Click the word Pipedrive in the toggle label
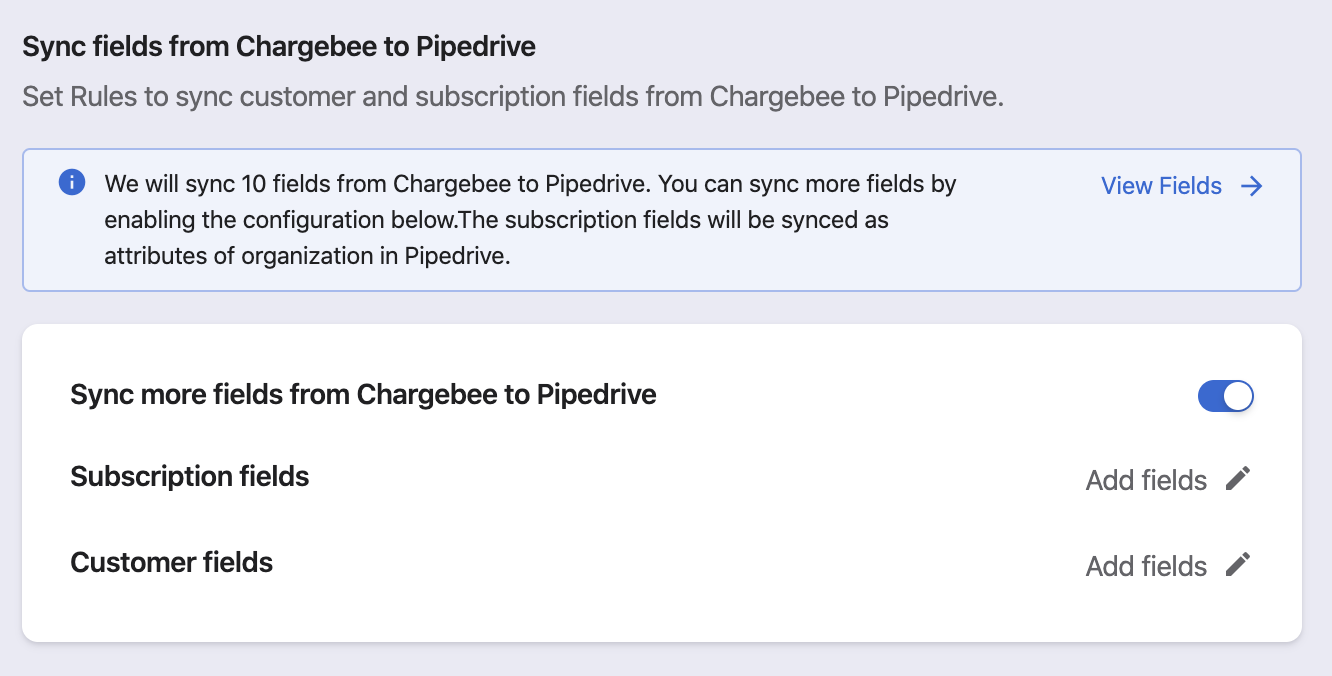Image resolution: width=1332 pixels, height=676 pixels. pos(597,394)
